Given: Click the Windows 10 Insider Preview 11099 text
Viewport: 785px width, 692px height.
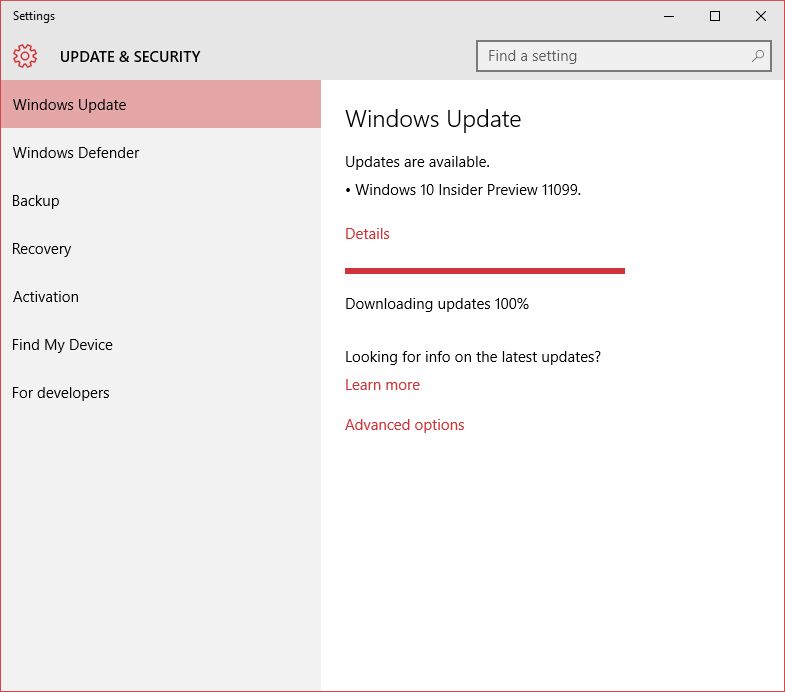Looking at the screenshot, I should 468,190.
